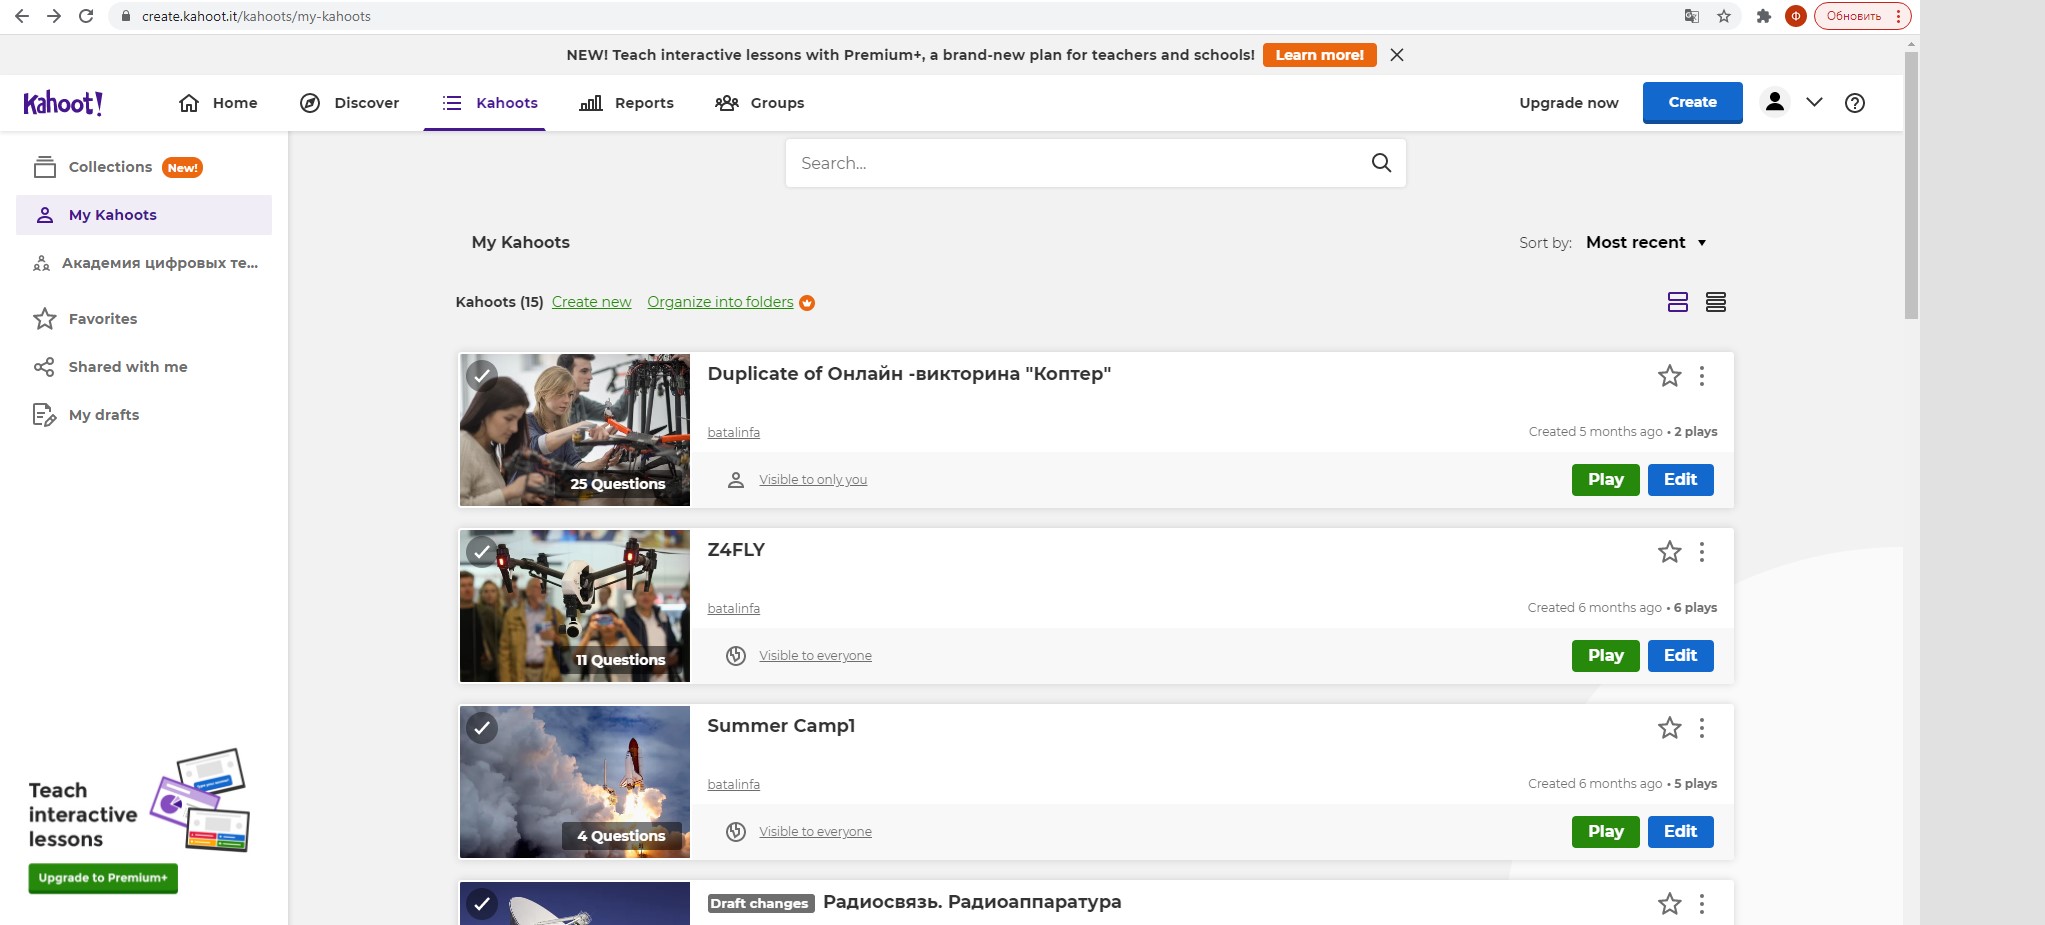This screenshot has width=2045, height=925.
Task: Open the Sort by Most recent dropdown
Action: click(1646, 242)
